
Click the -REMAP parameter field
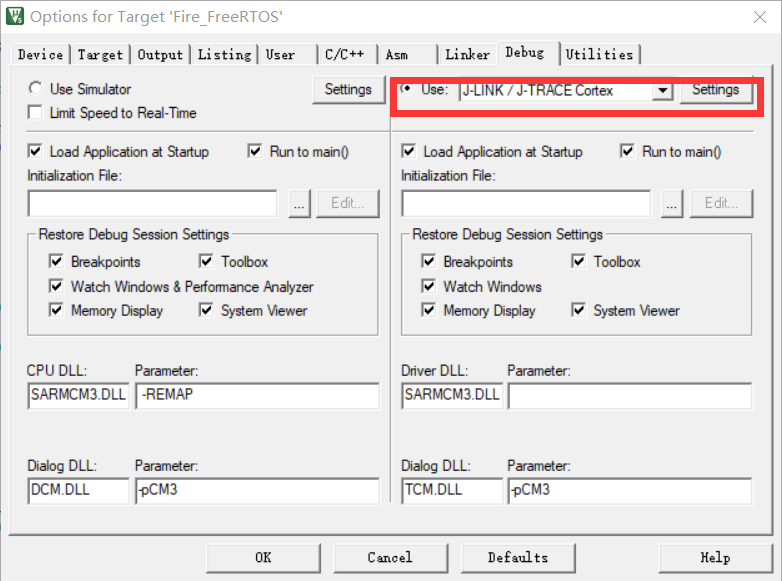pyautogui.click(x=257, y=395)
